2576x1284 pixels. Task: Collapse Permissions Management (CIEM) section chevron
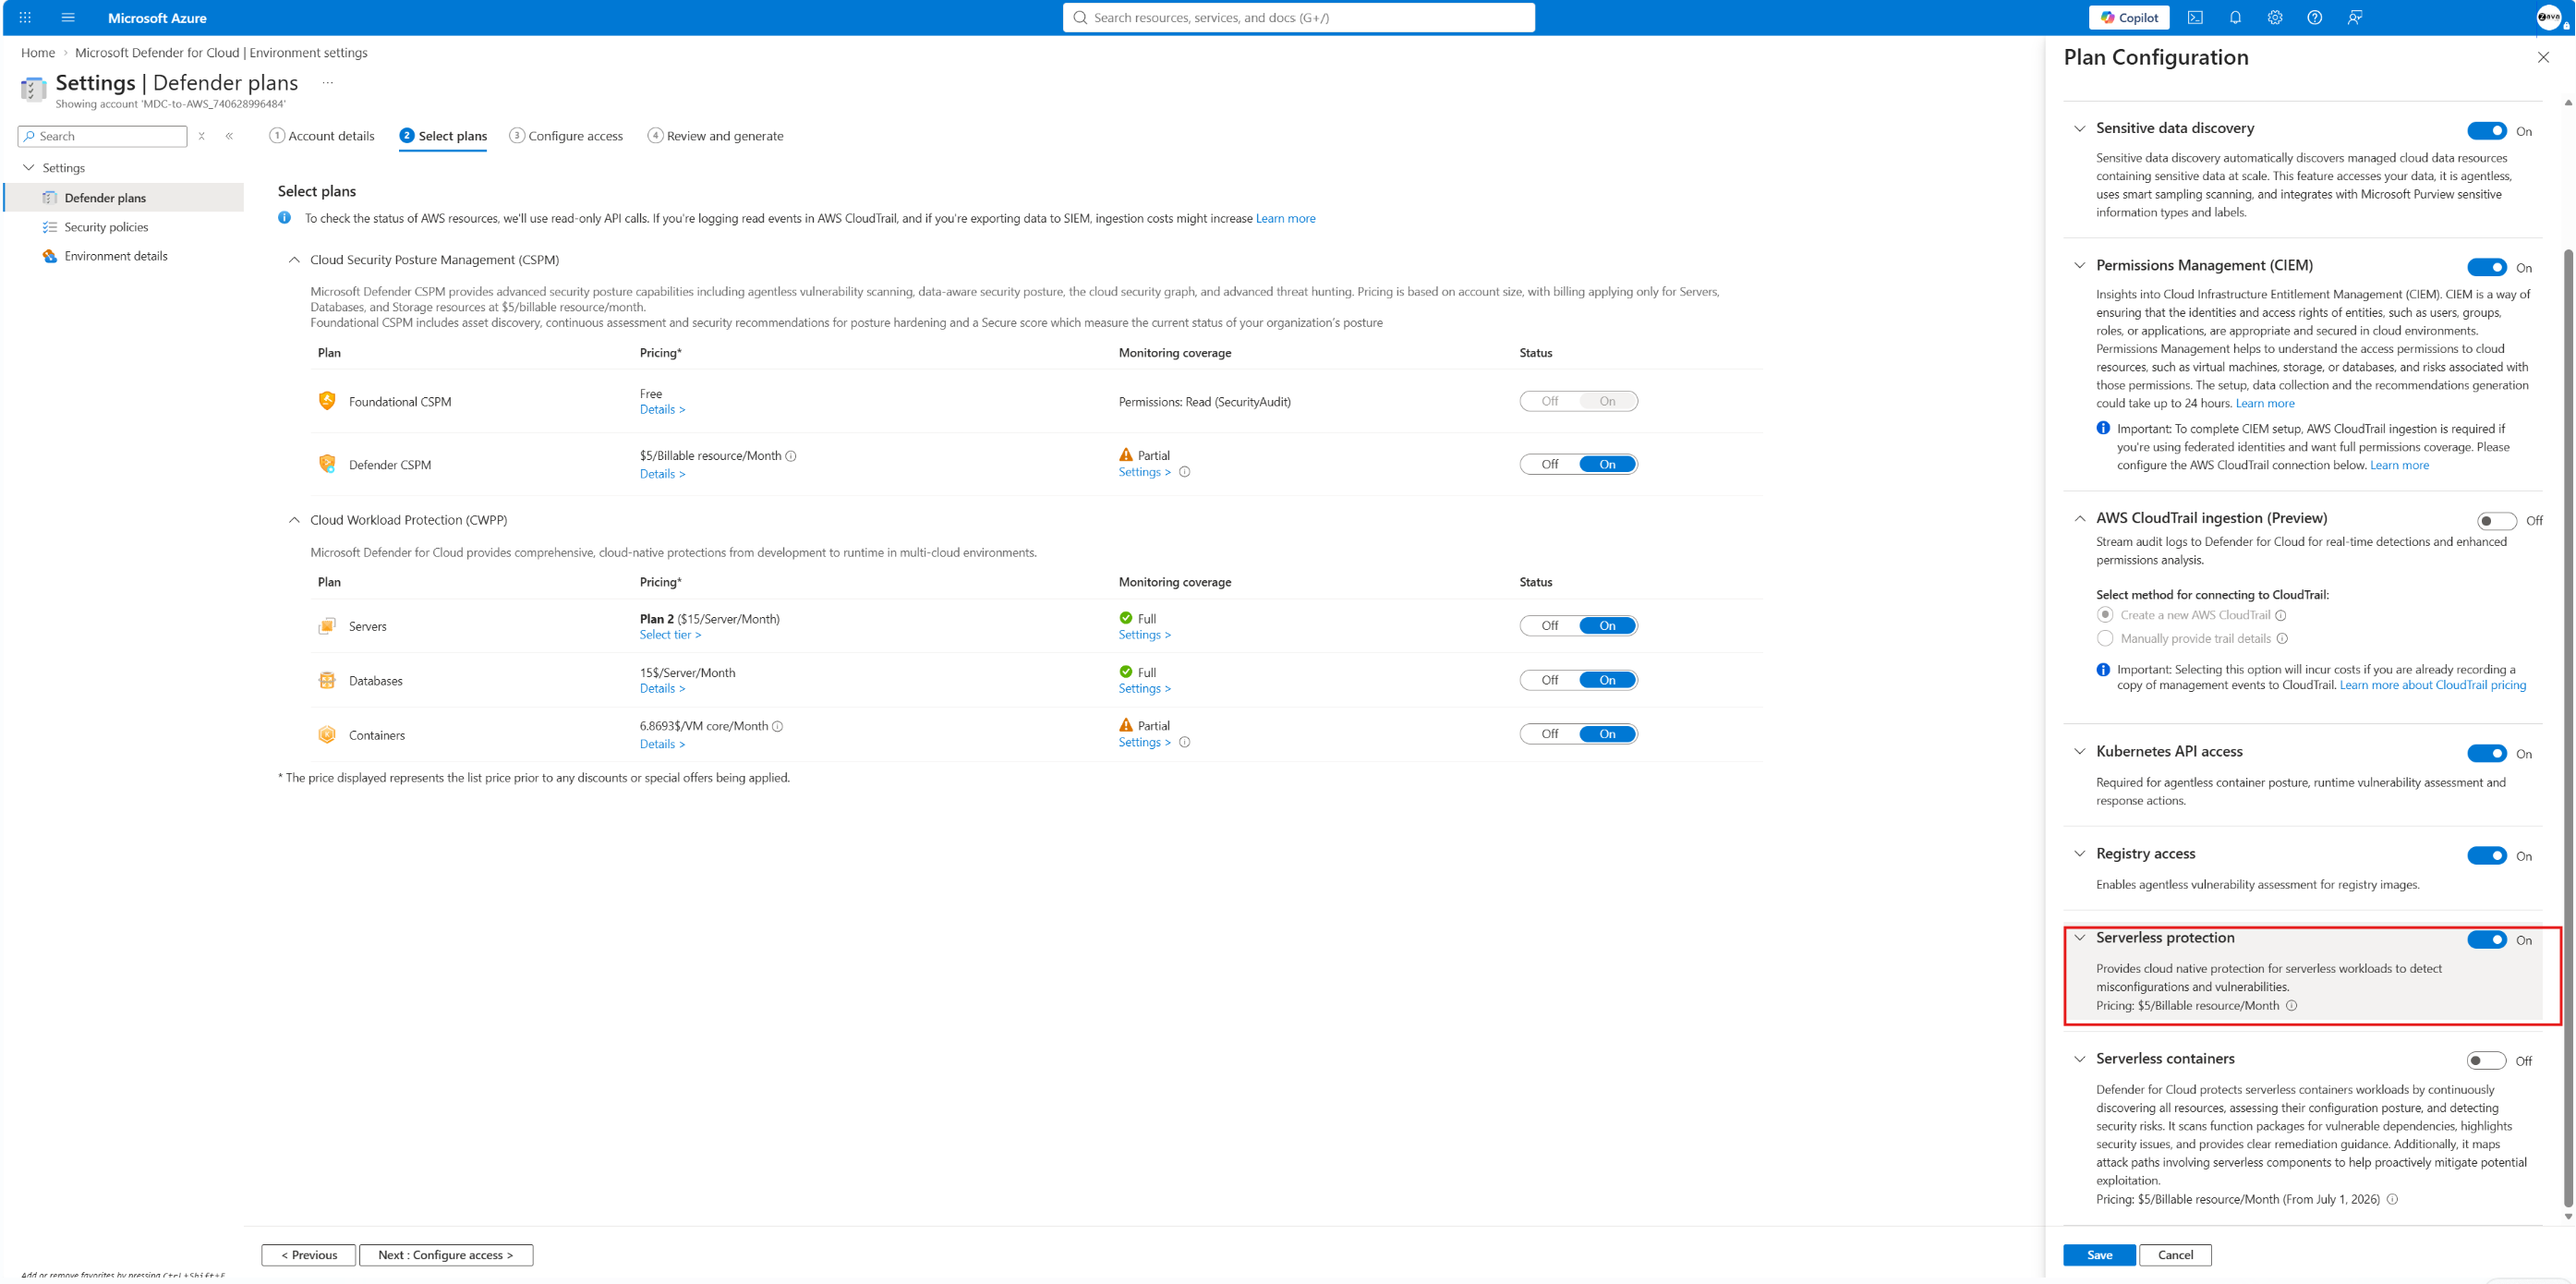[2080, 265]
